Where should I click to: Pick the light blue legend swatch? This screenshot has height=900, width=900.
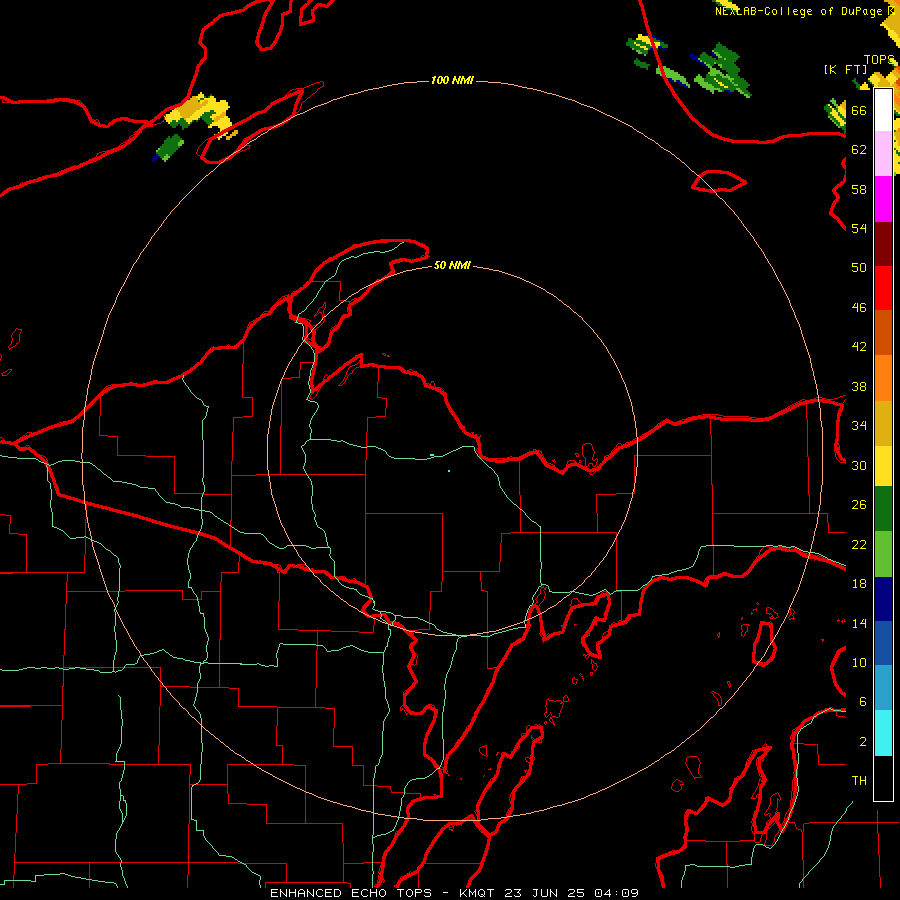[x=883, y=688]
